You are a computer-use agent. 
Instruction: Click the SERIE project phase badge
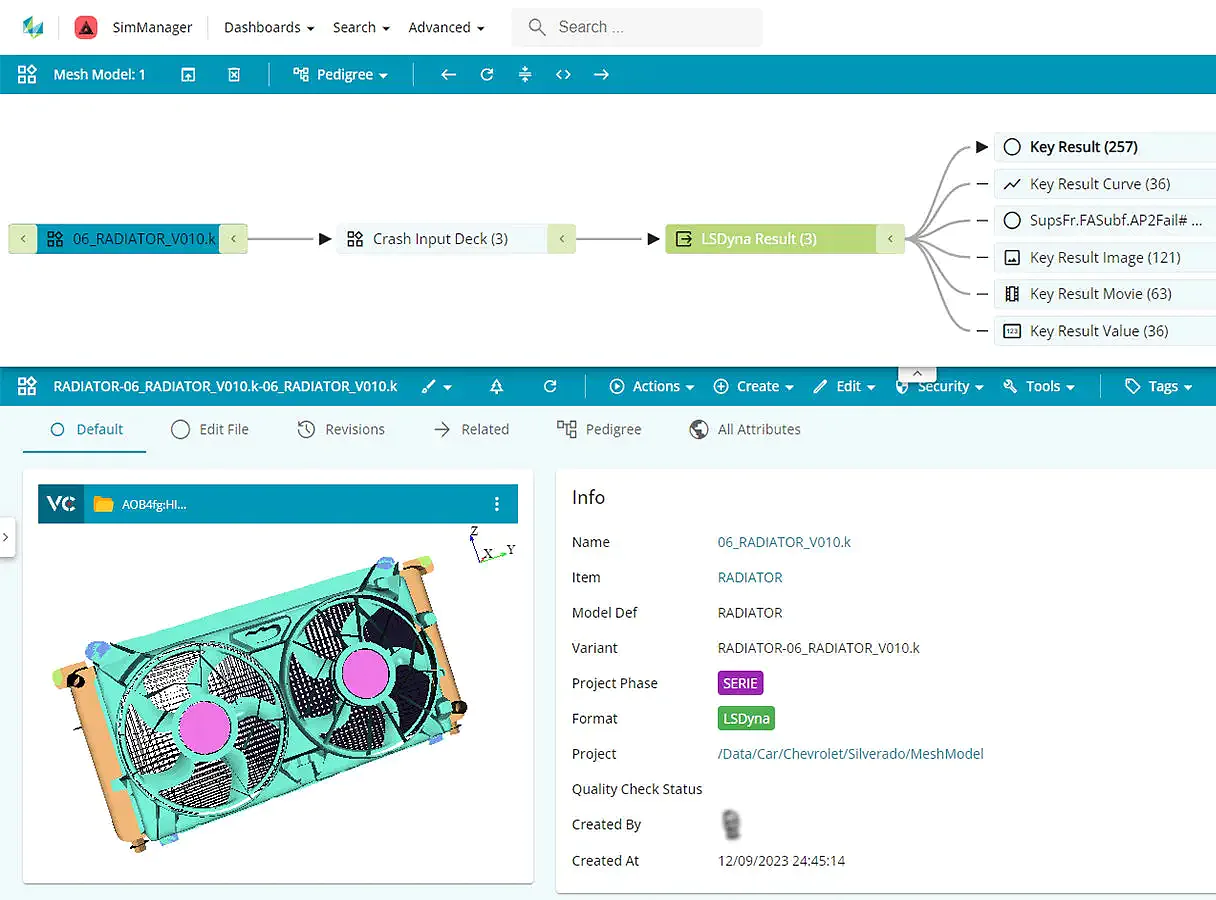click(741, 683)
